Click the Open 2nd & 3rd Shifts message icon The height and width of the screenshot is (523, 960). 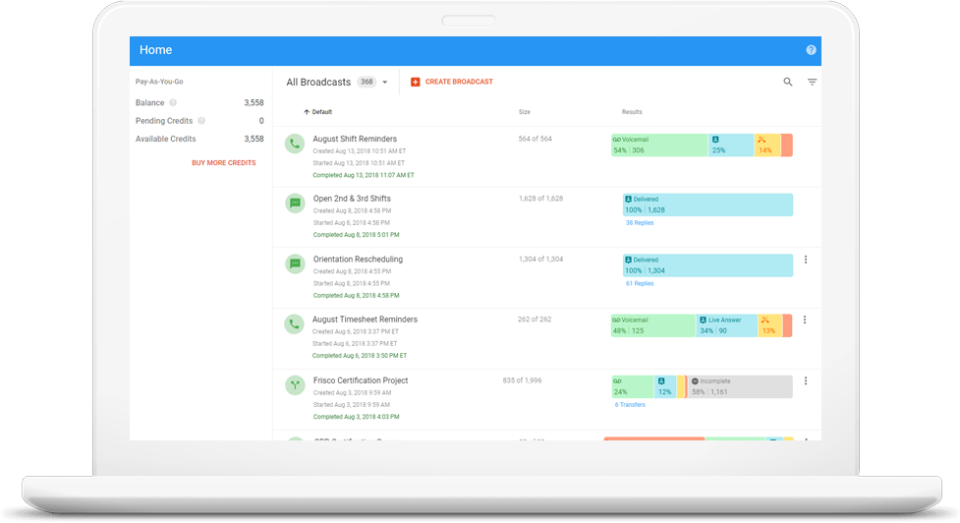point(295,203)
